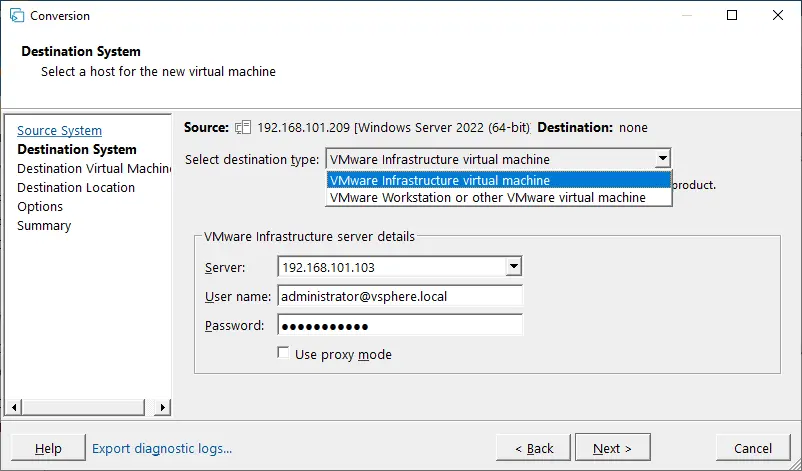Click the Back button

point(533,448)
